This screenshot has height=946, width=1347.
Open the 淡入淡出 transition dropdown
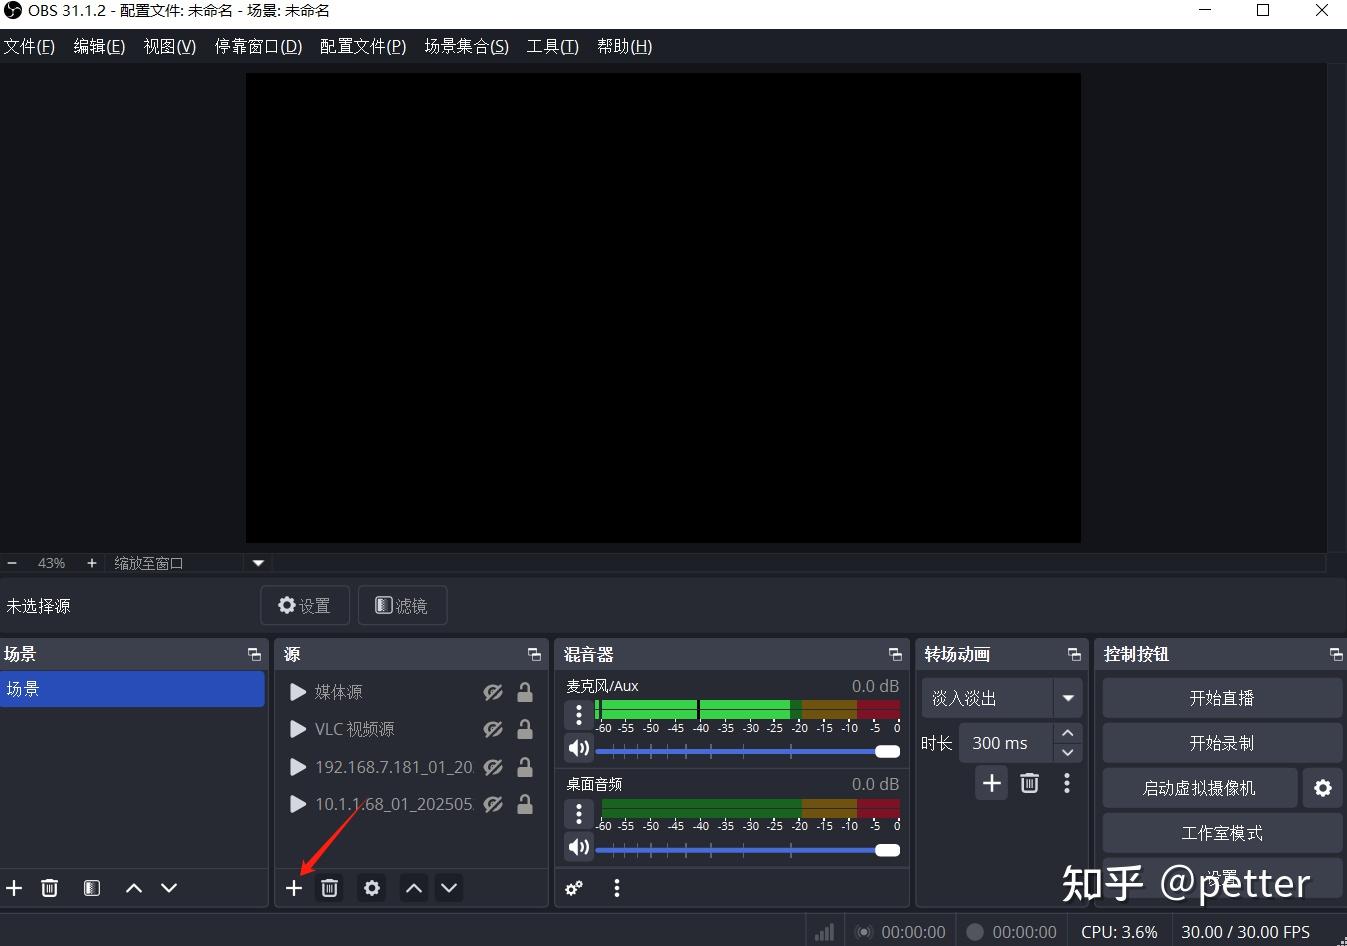[x=1066, y=697]
